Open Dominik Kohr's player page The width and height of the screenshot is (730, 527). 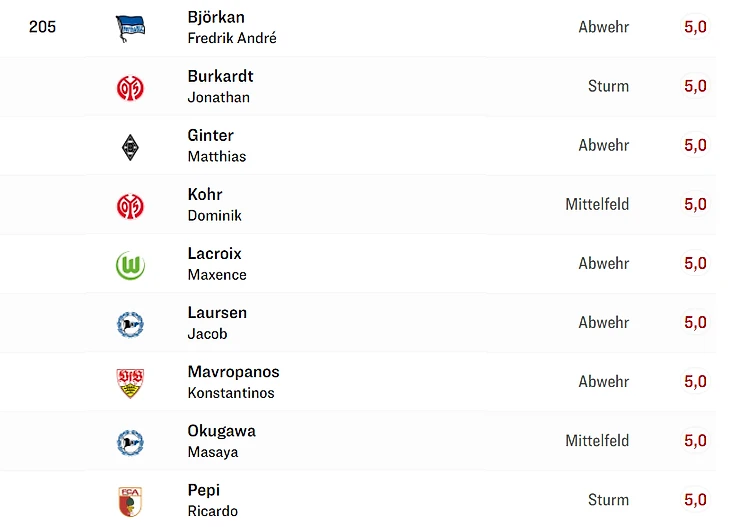[214, 204]
